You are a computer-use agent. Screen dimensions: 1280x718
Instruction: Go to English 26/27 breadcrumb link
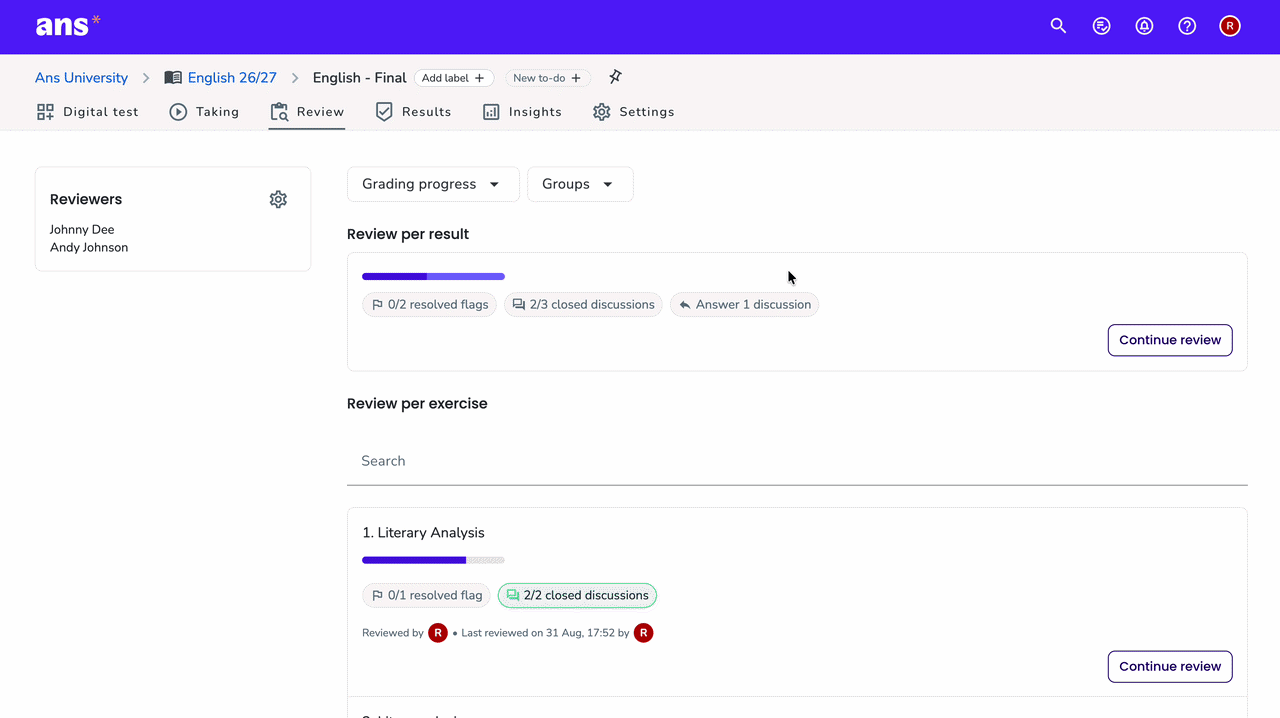point(232,78)
